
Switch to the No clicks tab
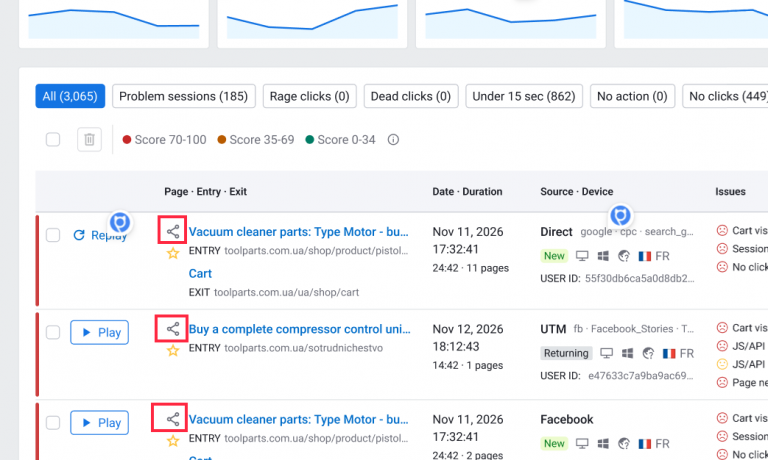(x=726, y=96)
